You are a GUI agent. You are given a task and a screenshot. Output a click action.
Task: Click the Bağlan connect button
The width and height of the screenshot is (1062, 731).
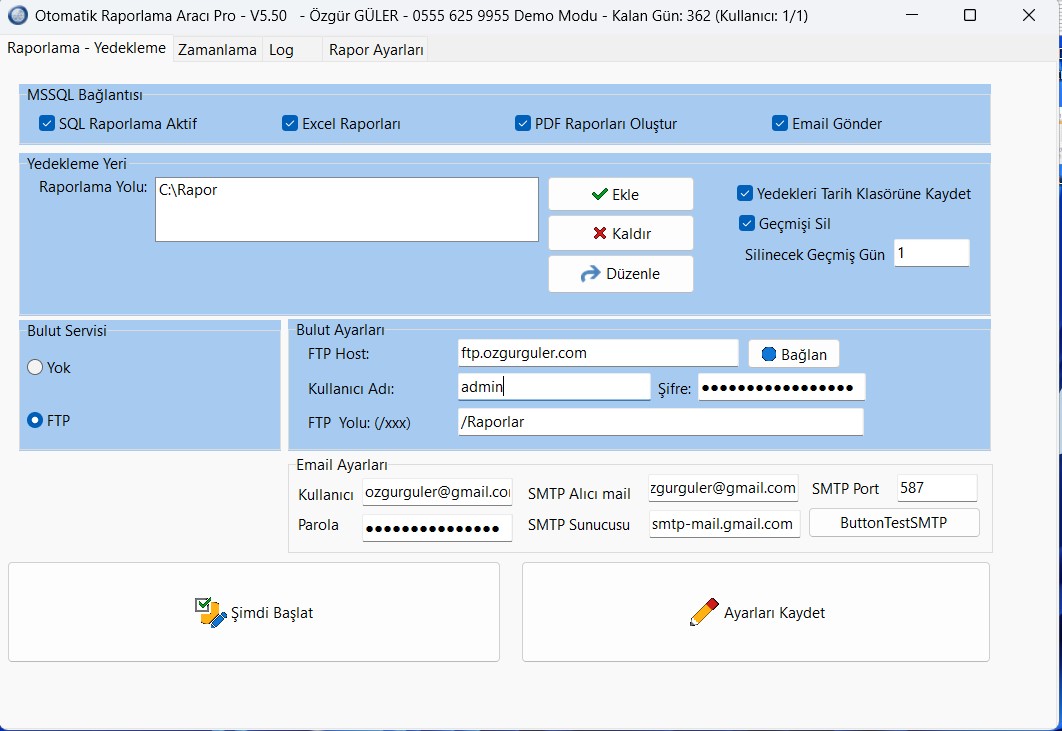(794, 354)
